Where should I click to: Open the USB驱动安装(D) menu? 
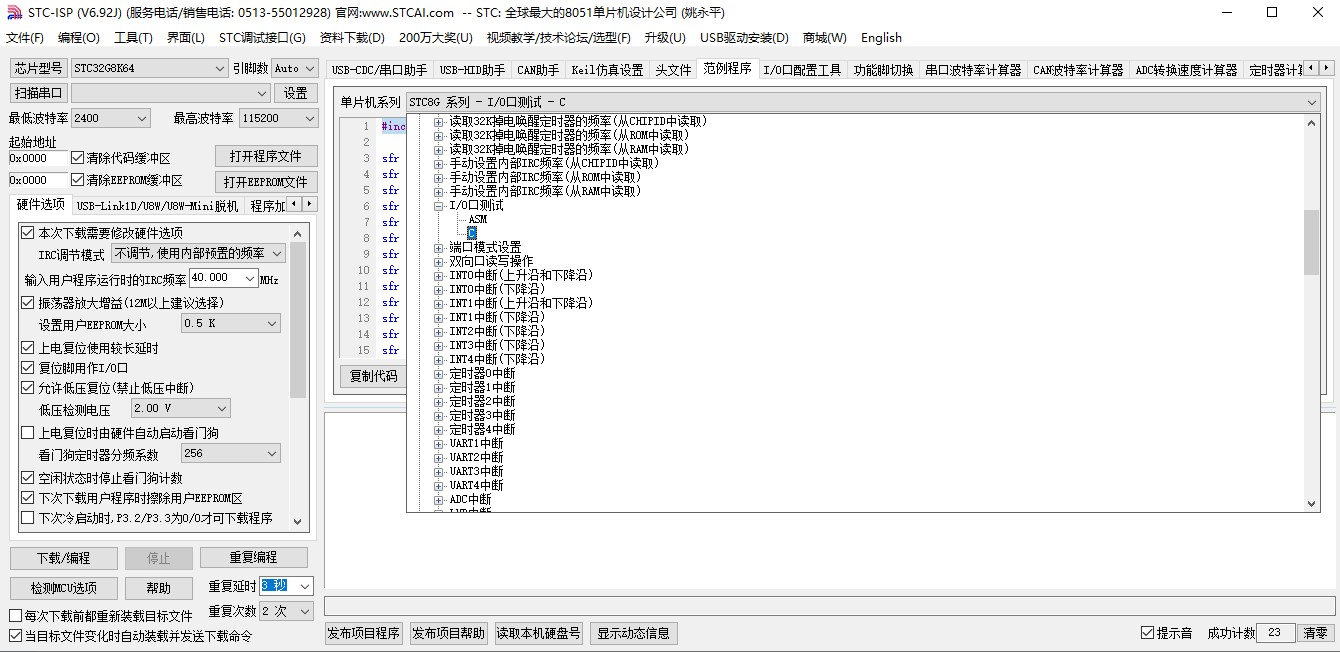(744, 38)
